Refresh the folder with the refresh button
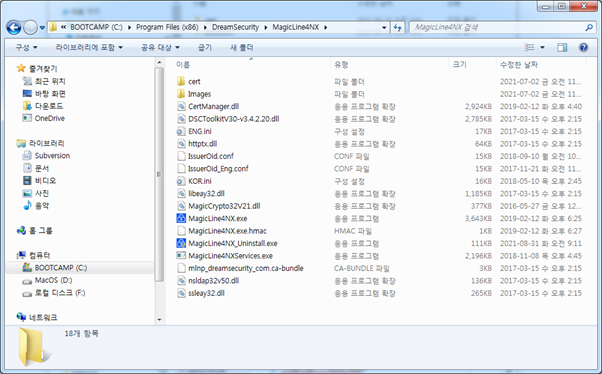The image size is (602, 374). (x=397, y=27)
